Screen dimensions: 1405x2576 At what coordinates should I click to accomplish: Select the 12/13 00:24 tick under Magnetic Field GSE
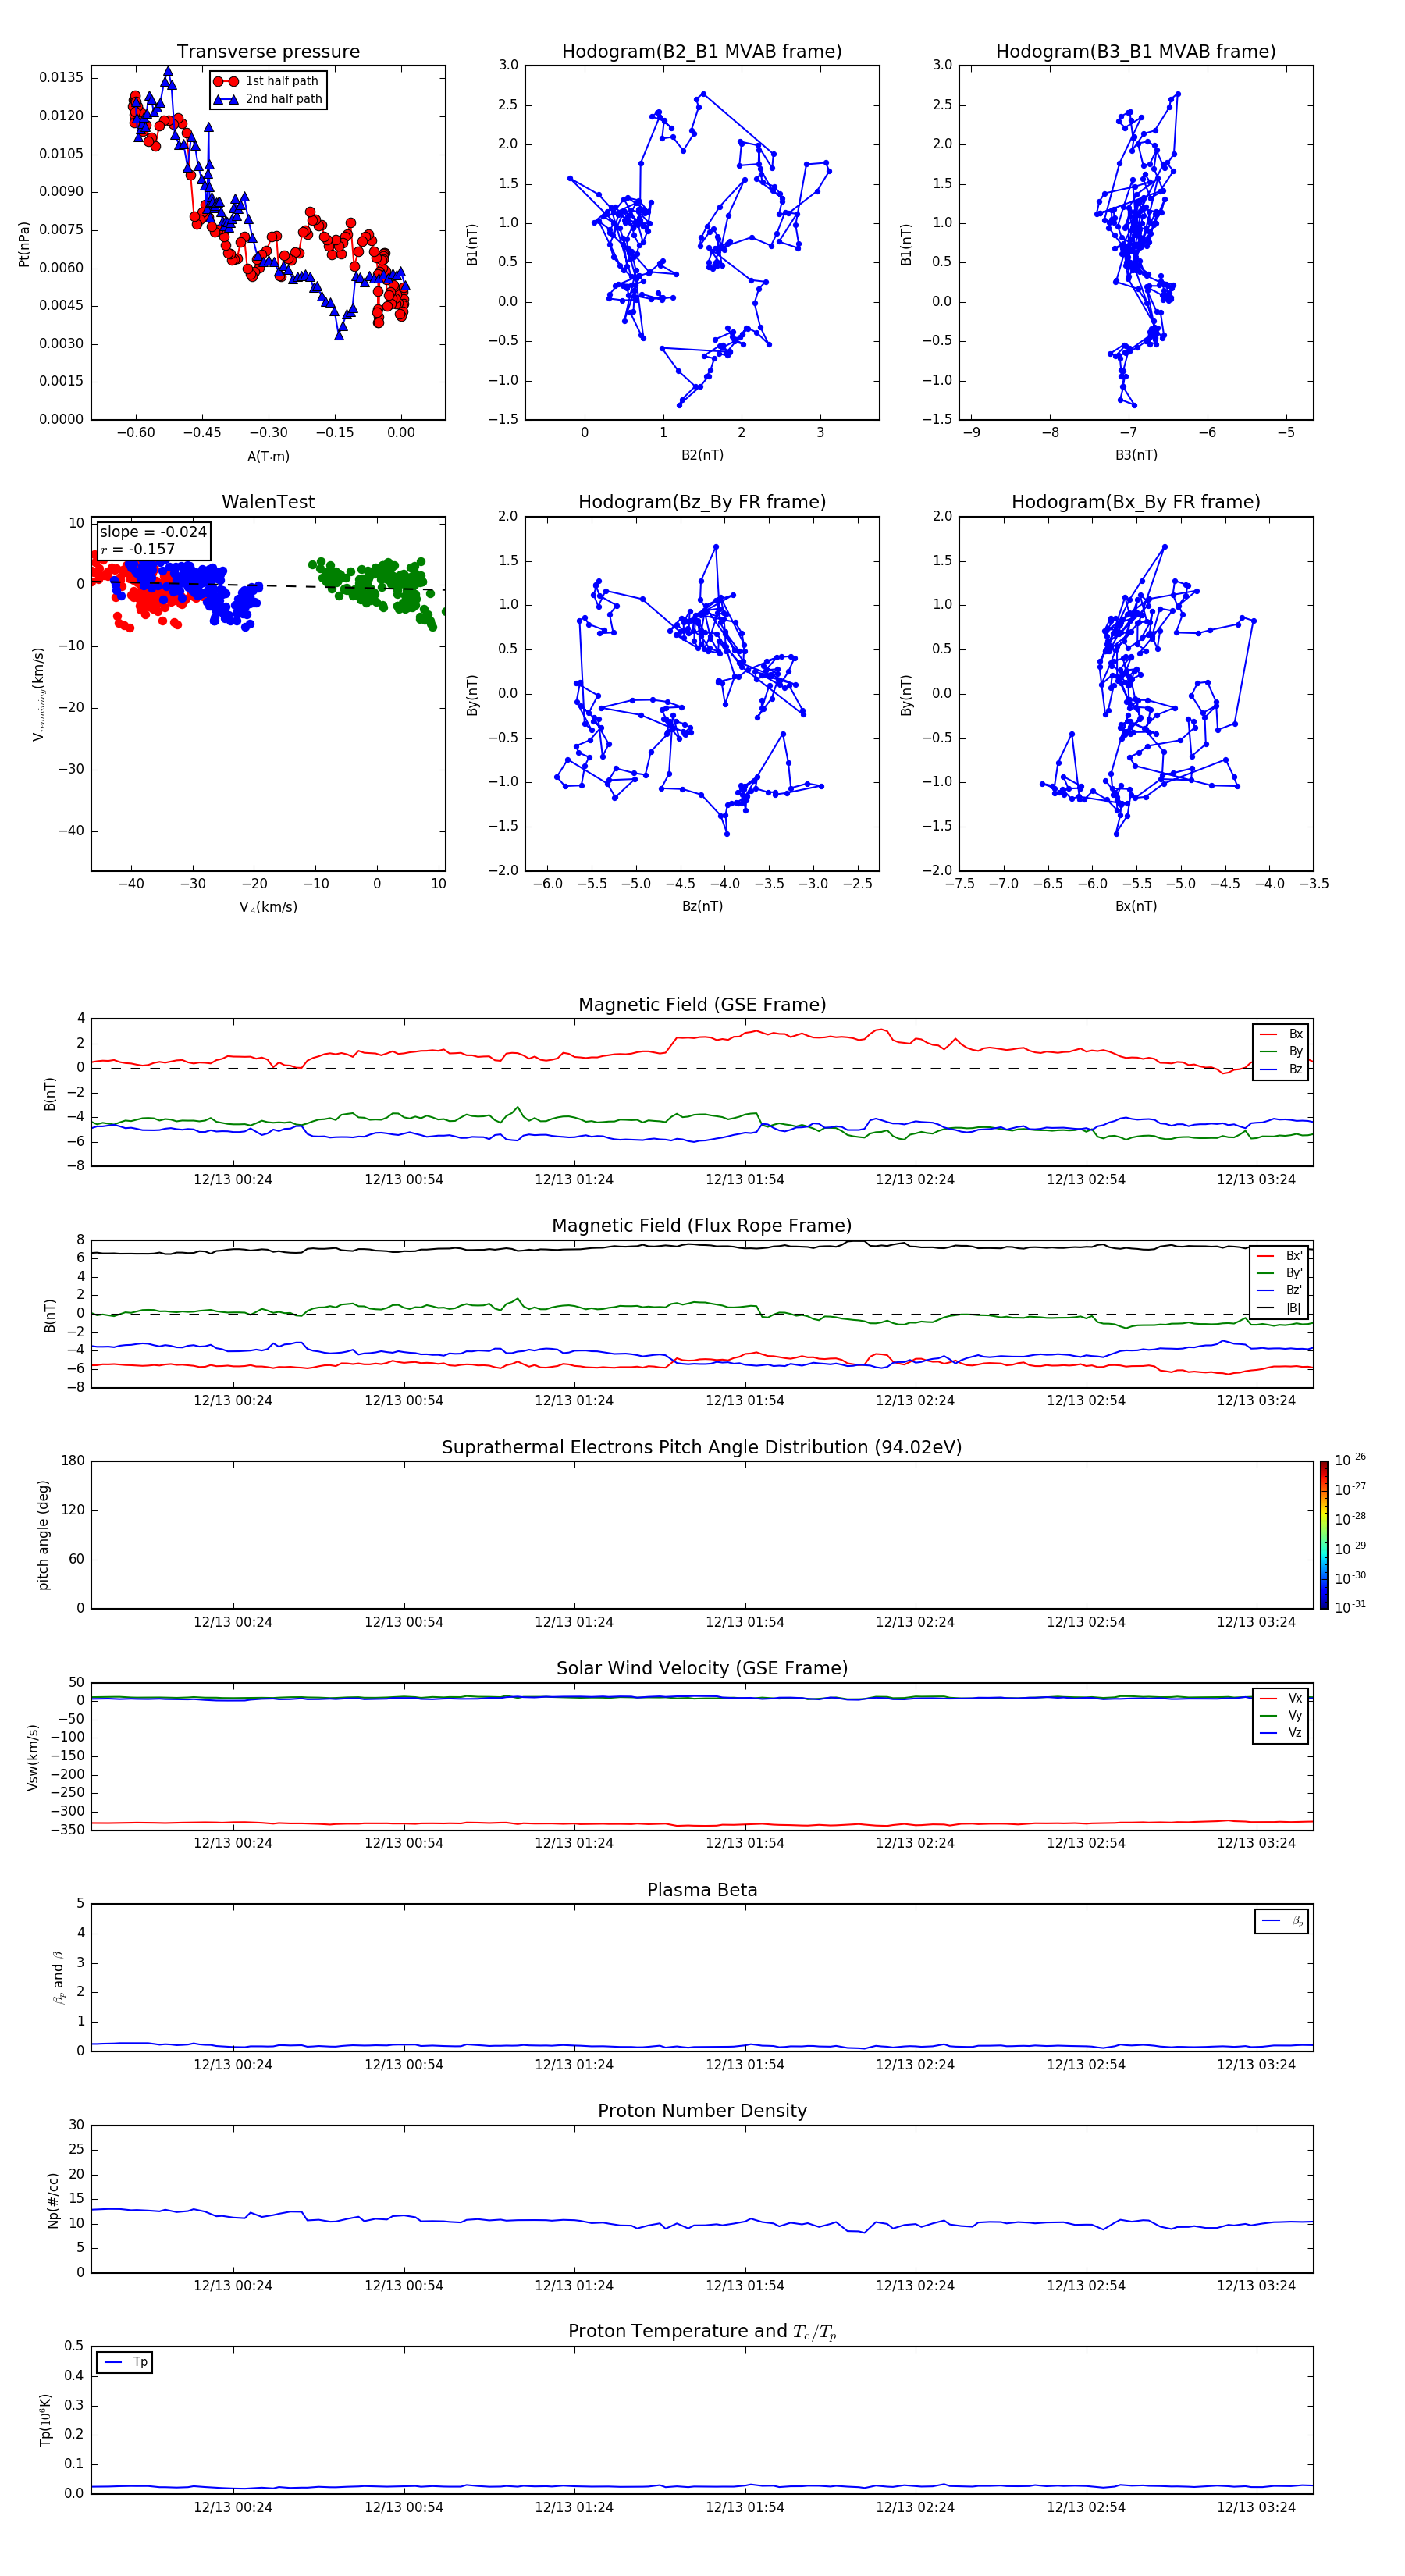point(233,1180)
